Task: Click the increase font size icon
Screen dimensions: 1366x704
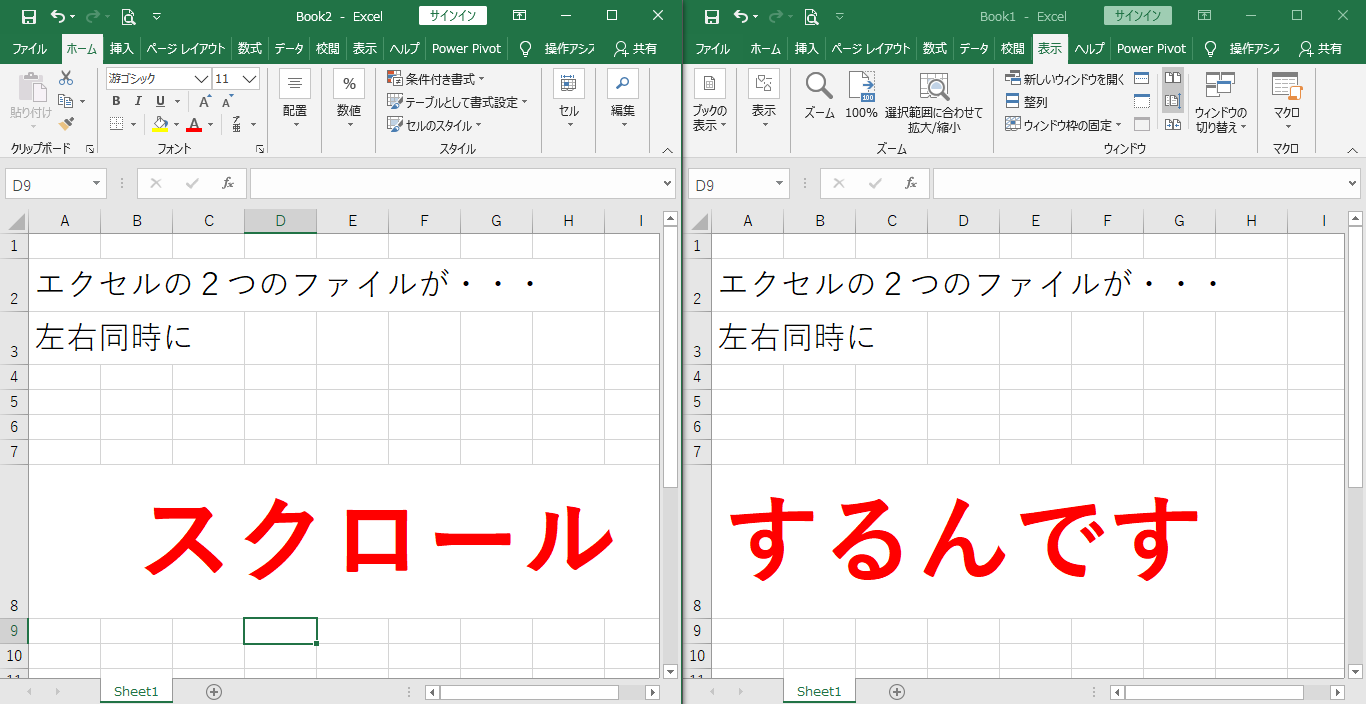Action: 205,101
